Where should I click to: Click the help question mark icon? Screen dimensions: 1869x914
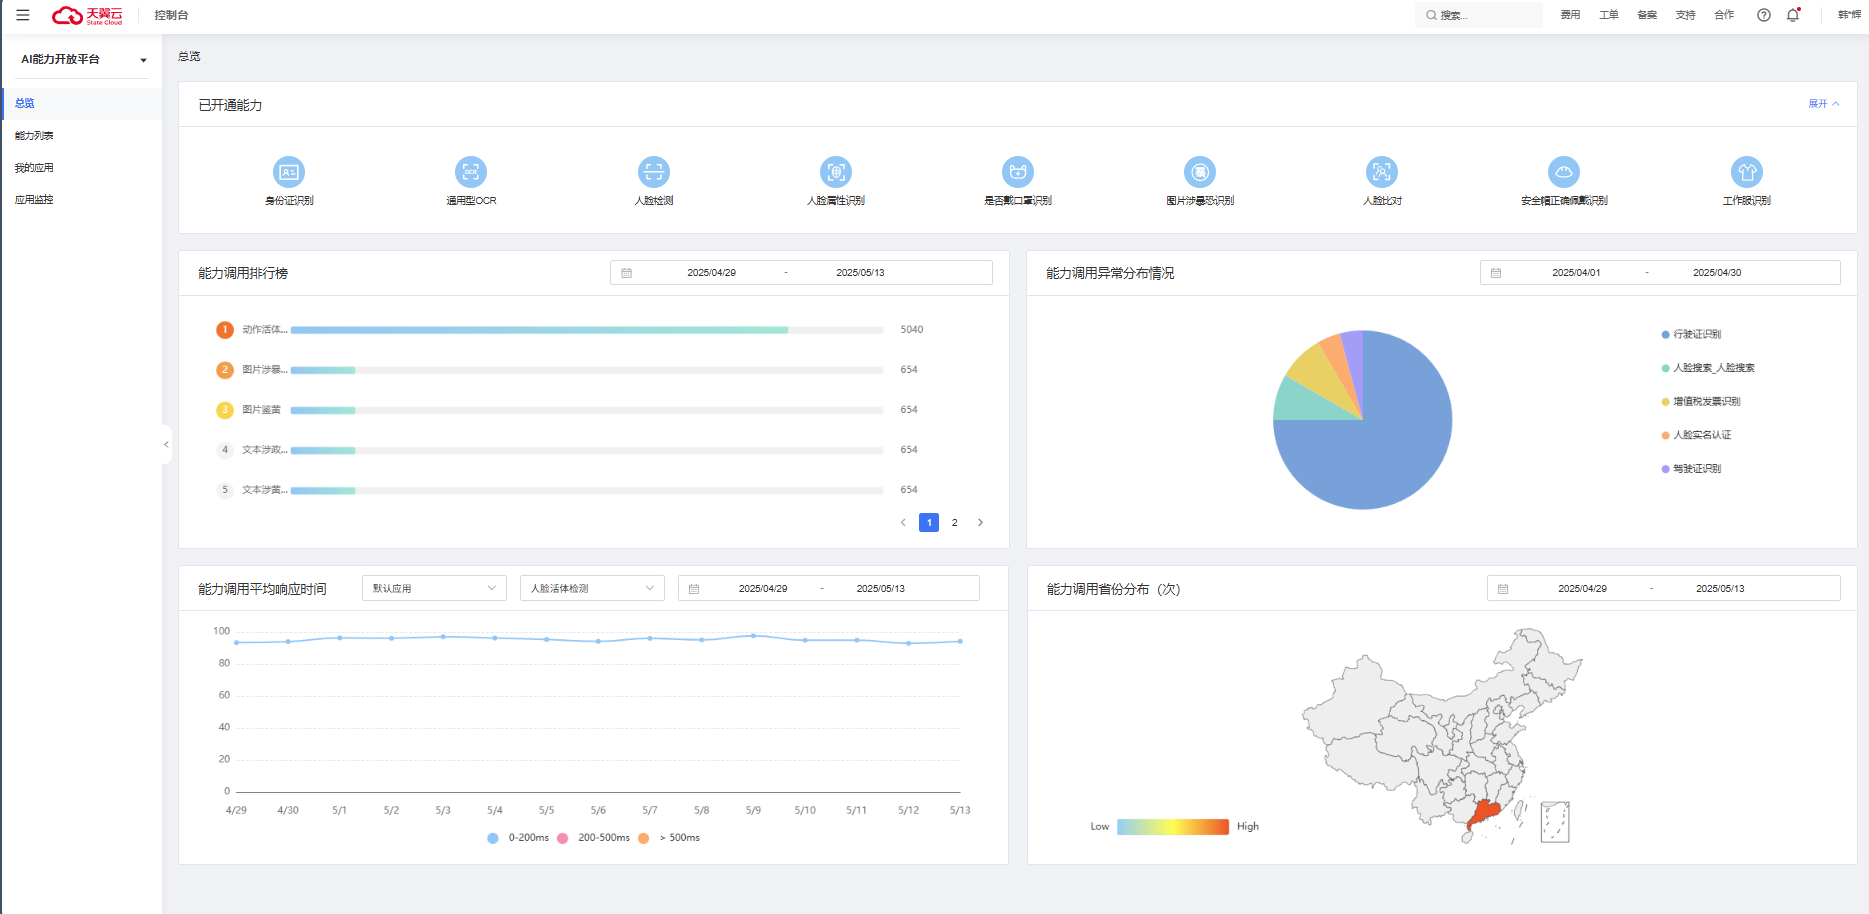pos(1764,15)
